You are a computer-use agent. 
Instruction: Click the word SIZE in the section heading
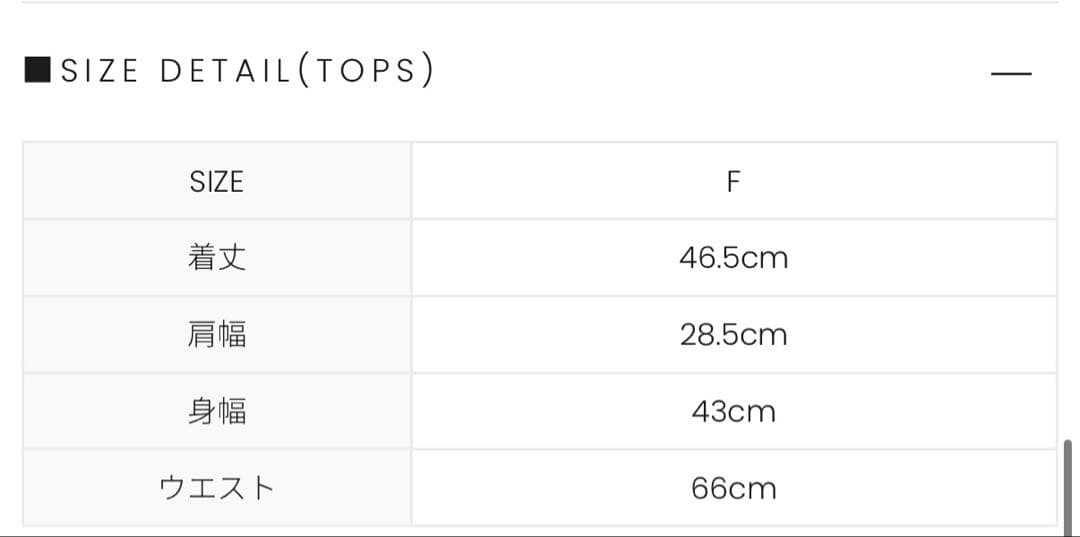[100, 71]
